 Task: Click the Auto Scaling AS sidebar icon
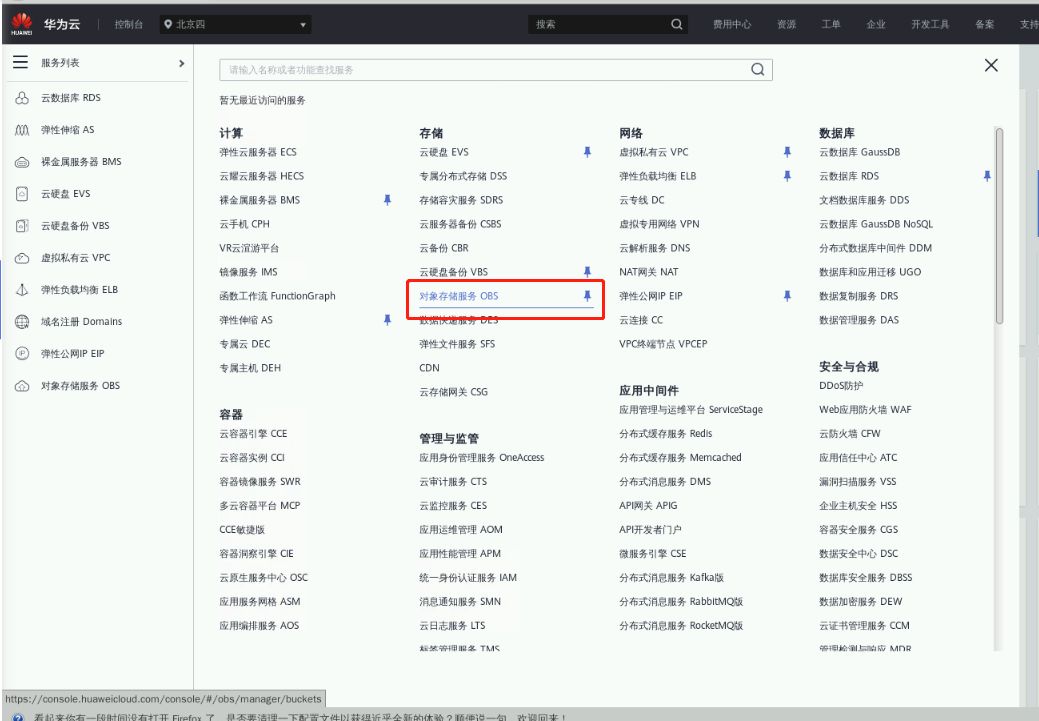pyautogui.click(x=22, y=130)
